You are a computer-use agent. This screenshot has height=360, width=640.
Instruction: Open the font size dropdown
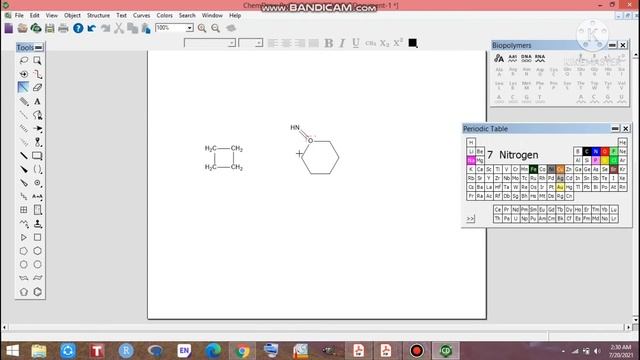(259, 43)
